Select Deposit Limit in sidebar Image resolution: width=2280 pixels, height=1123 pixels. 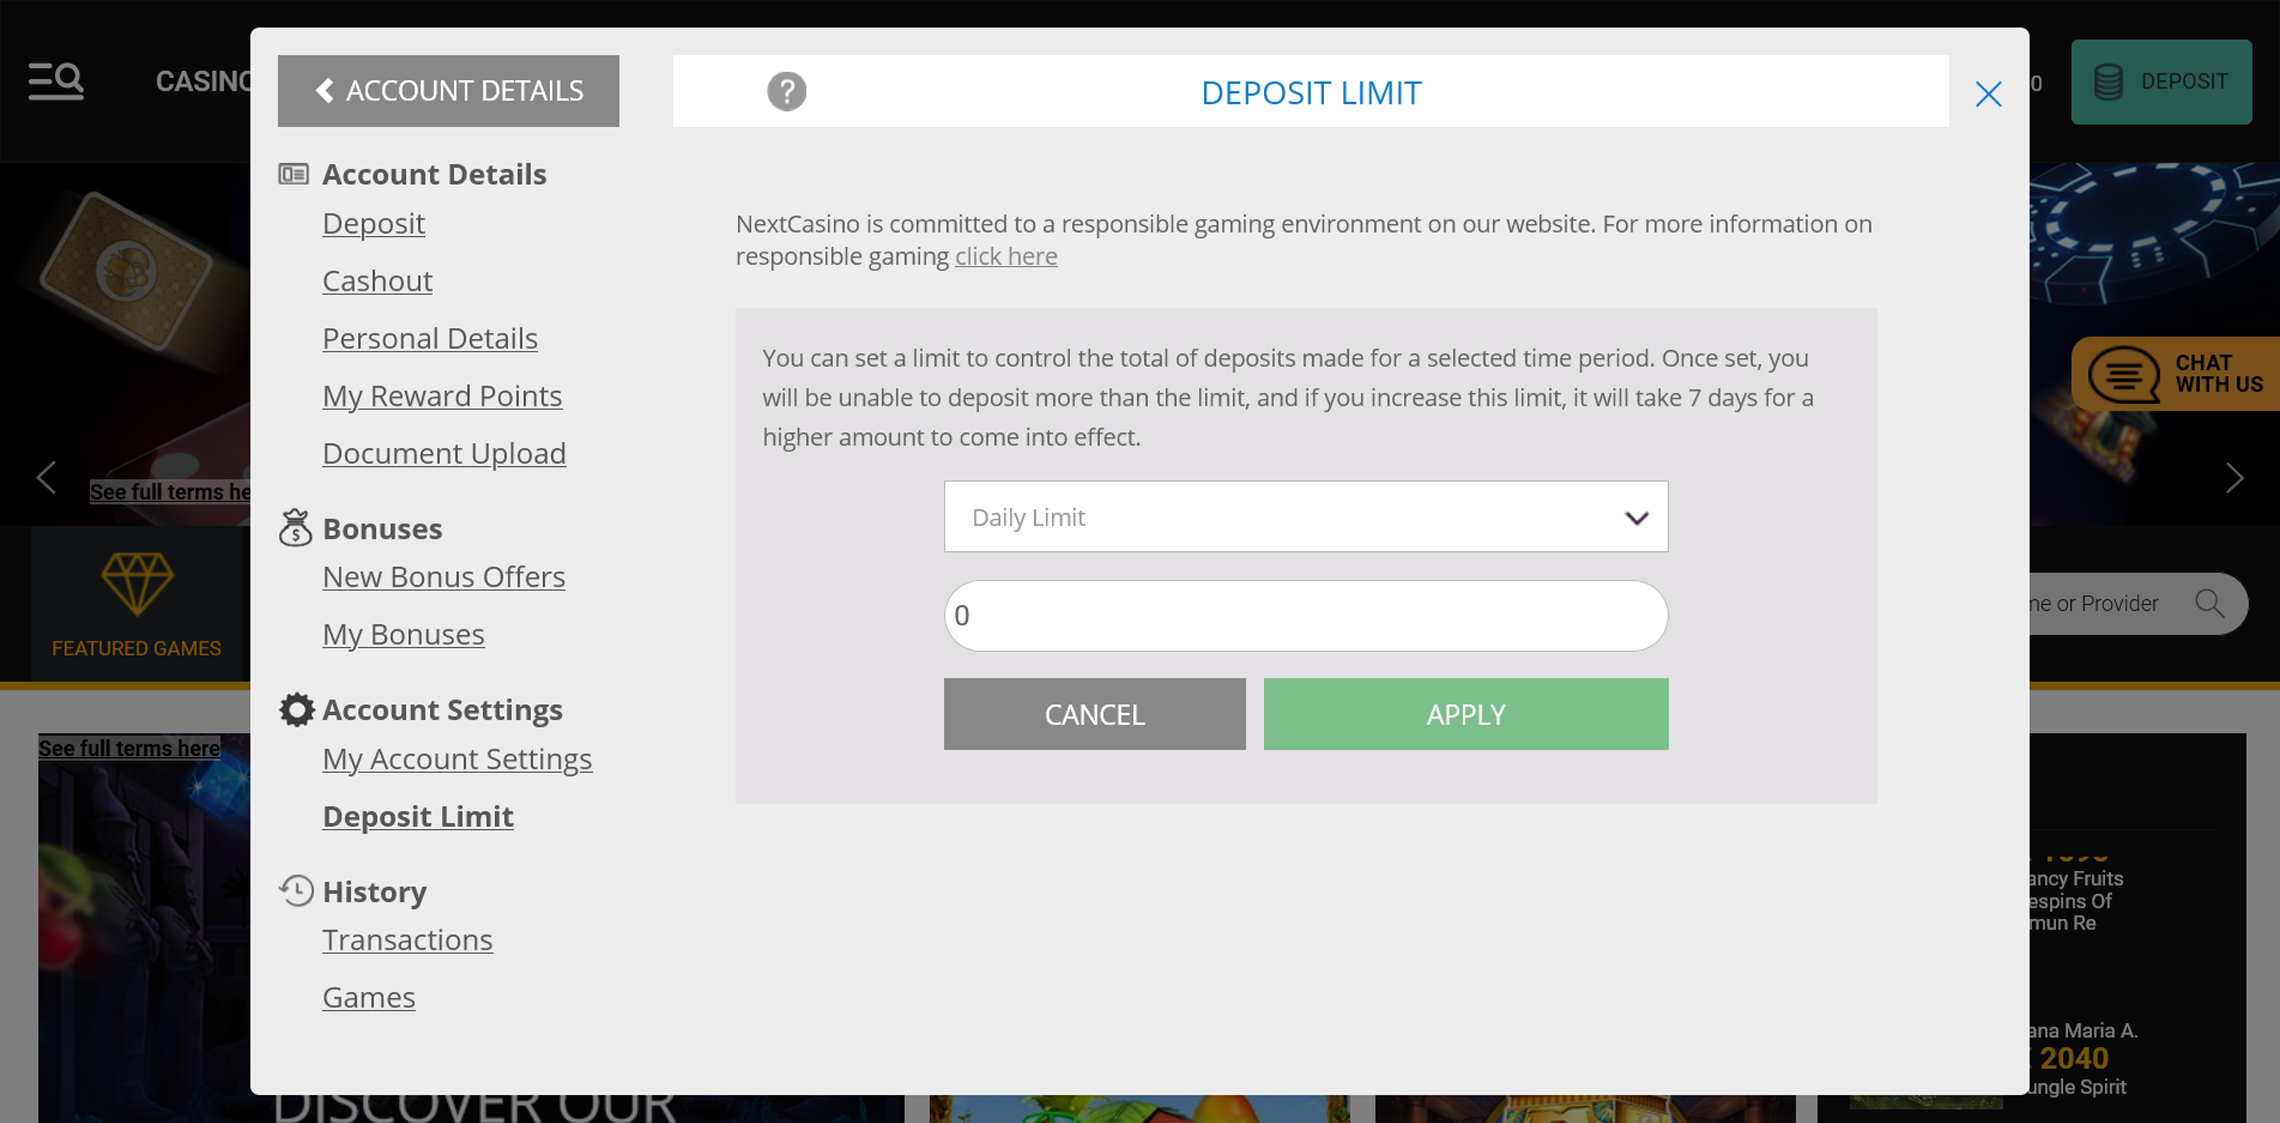(418, 816)
